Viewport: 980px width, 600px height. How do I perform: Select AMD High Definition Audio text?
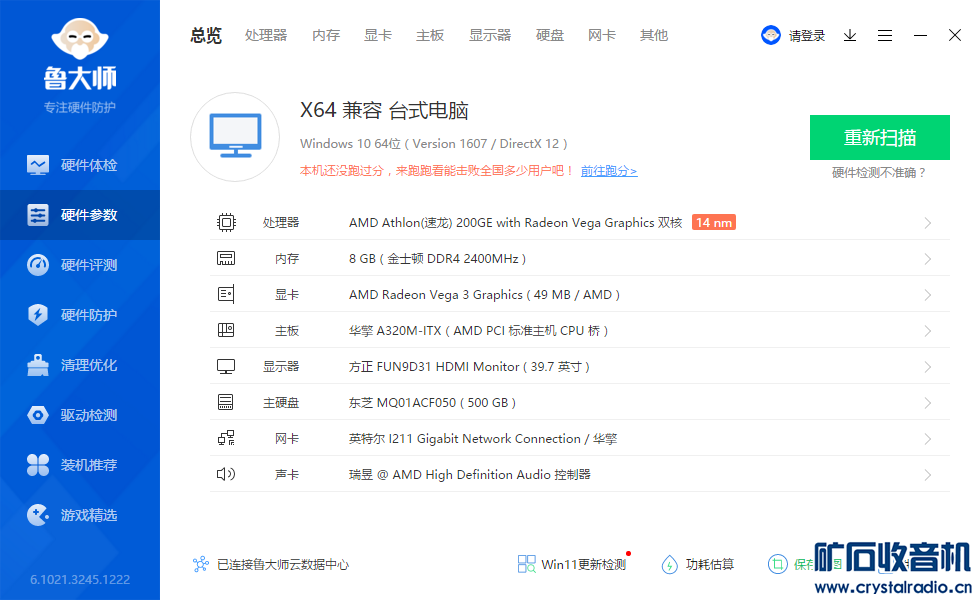pyautogui.click(x=470, y=474)
